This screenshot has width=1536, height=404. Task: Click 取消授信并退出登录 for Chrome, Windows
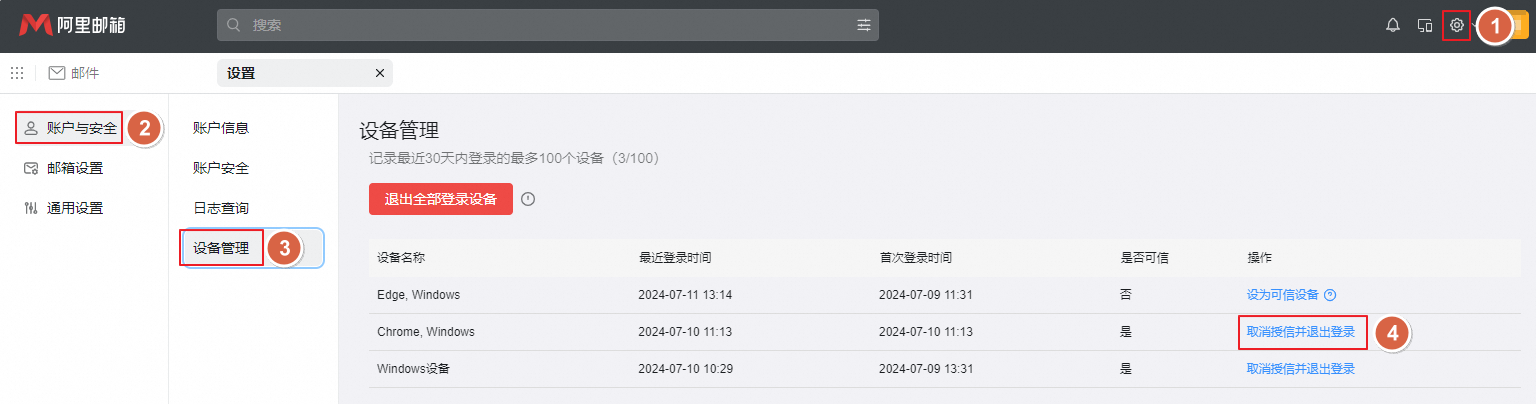click(1301, 332)
